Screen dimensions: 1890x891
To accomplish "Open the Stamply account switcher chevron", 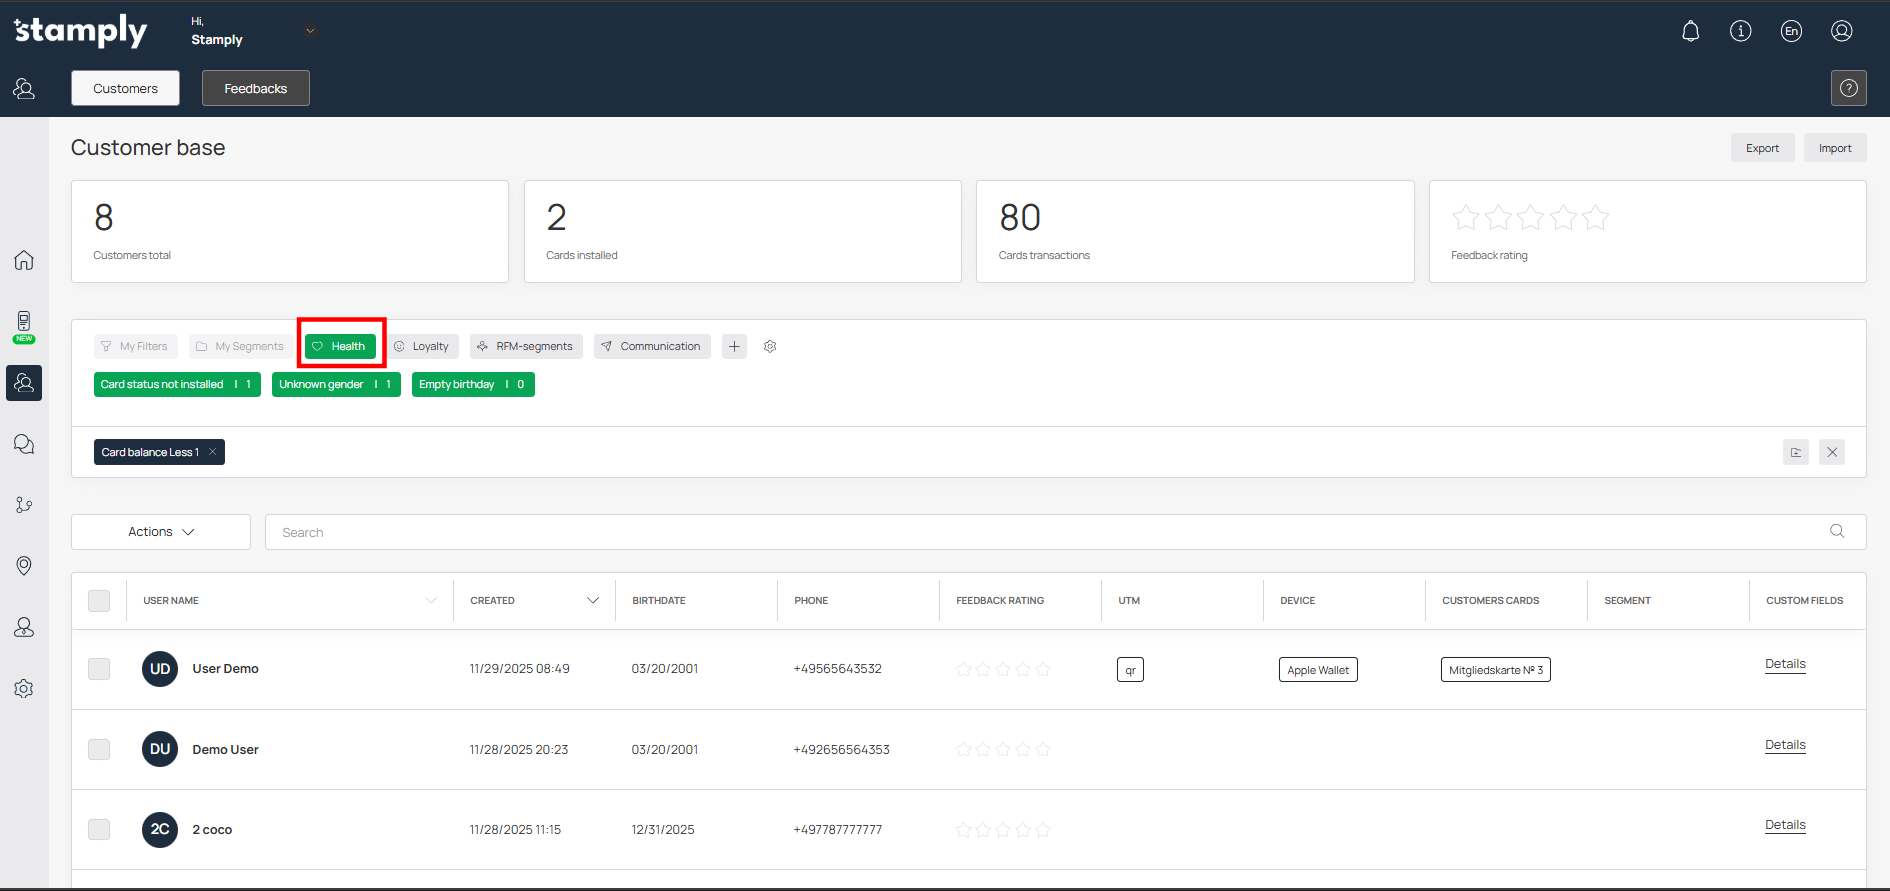I will coord(310,31).
